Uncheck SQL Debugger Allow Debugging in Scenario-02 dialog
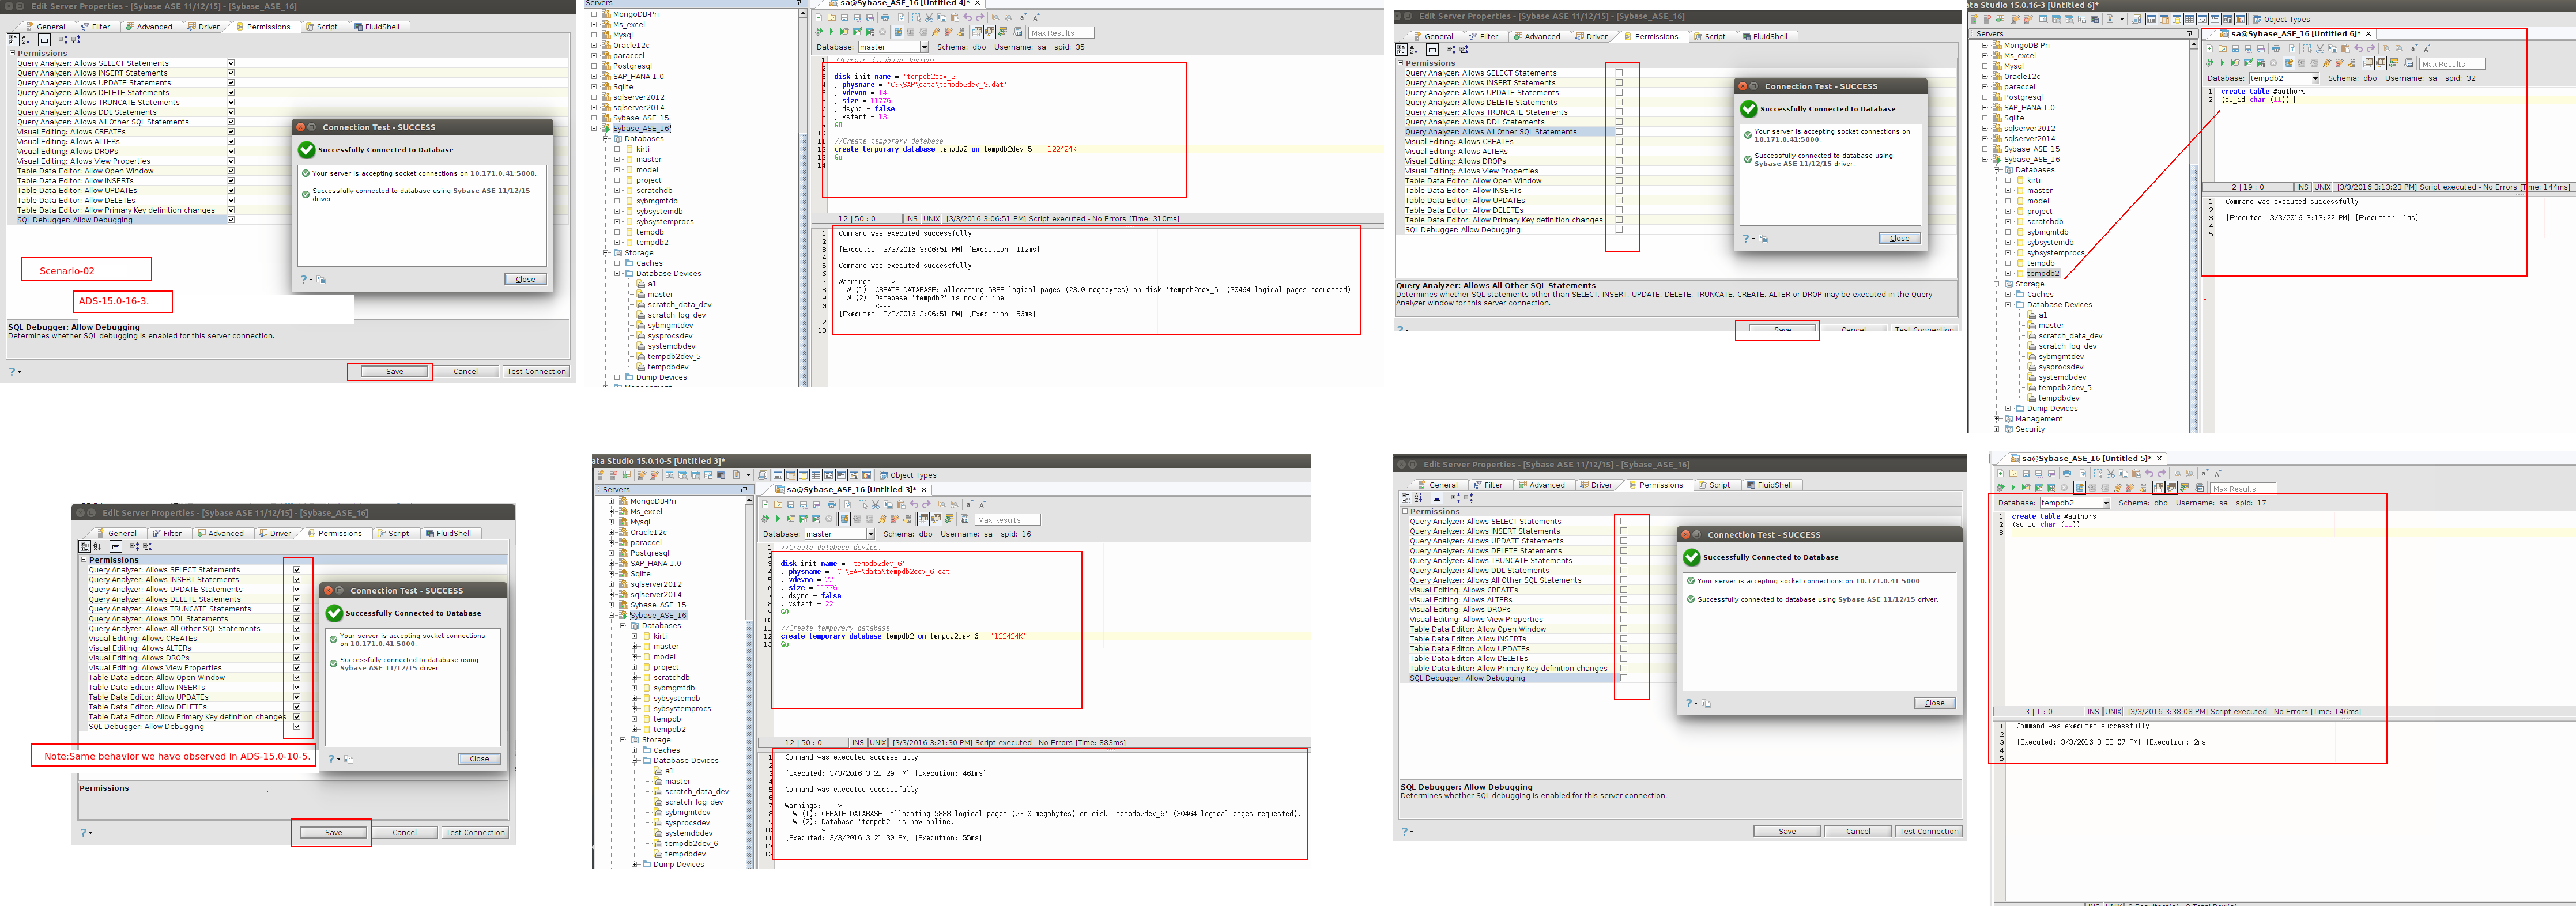 point(231,220)
